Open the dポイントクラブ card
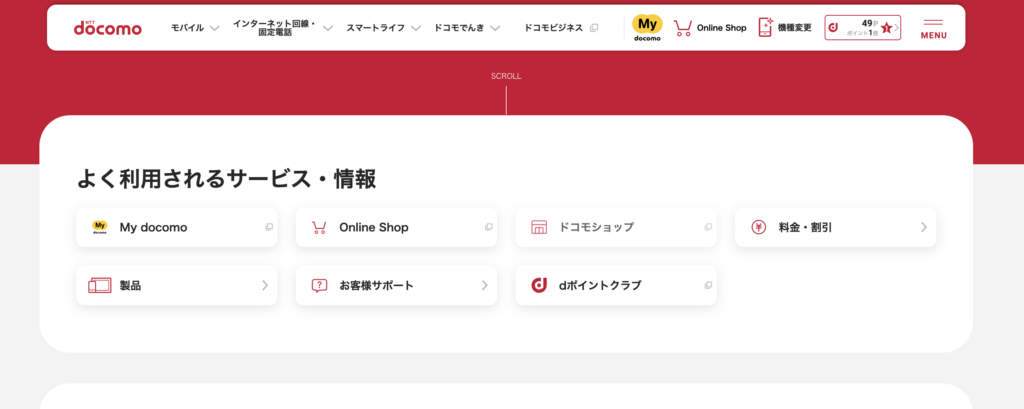The height and width of the screenshot is (409, 1024). click(x=616, y=285)
